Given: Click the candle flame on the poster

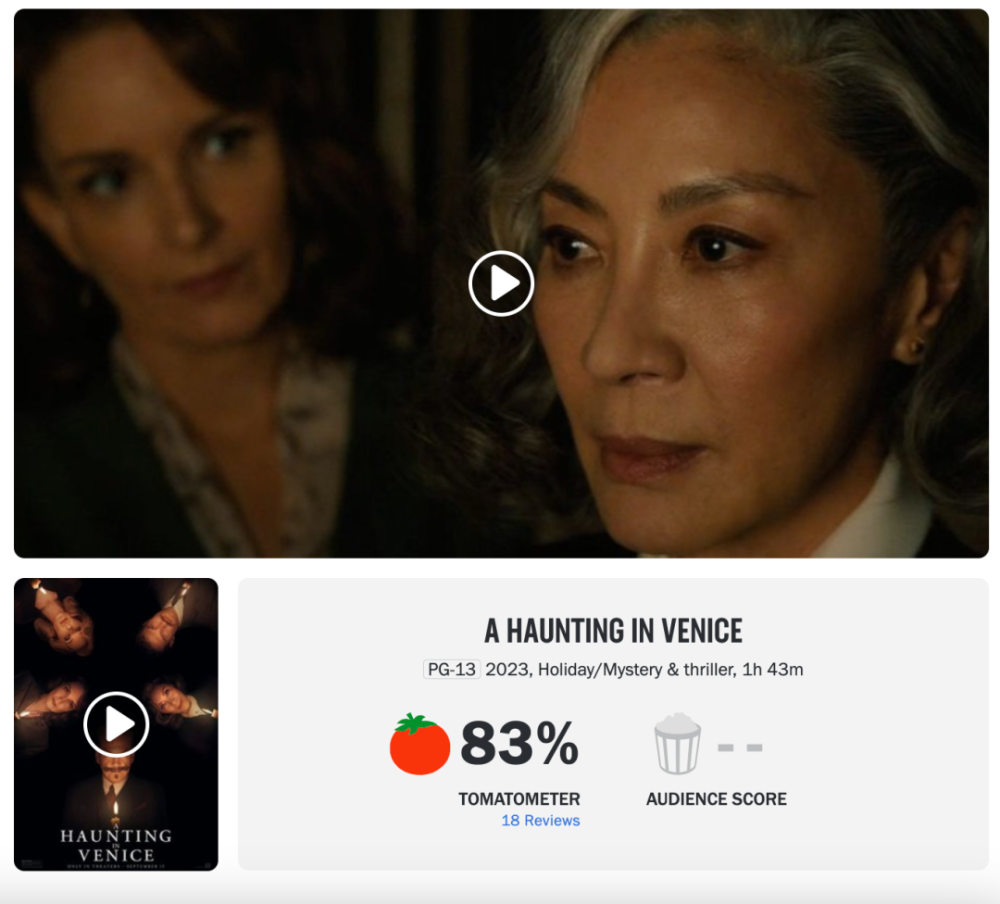Looking at the screenshot, I should [x=115, y=810].
